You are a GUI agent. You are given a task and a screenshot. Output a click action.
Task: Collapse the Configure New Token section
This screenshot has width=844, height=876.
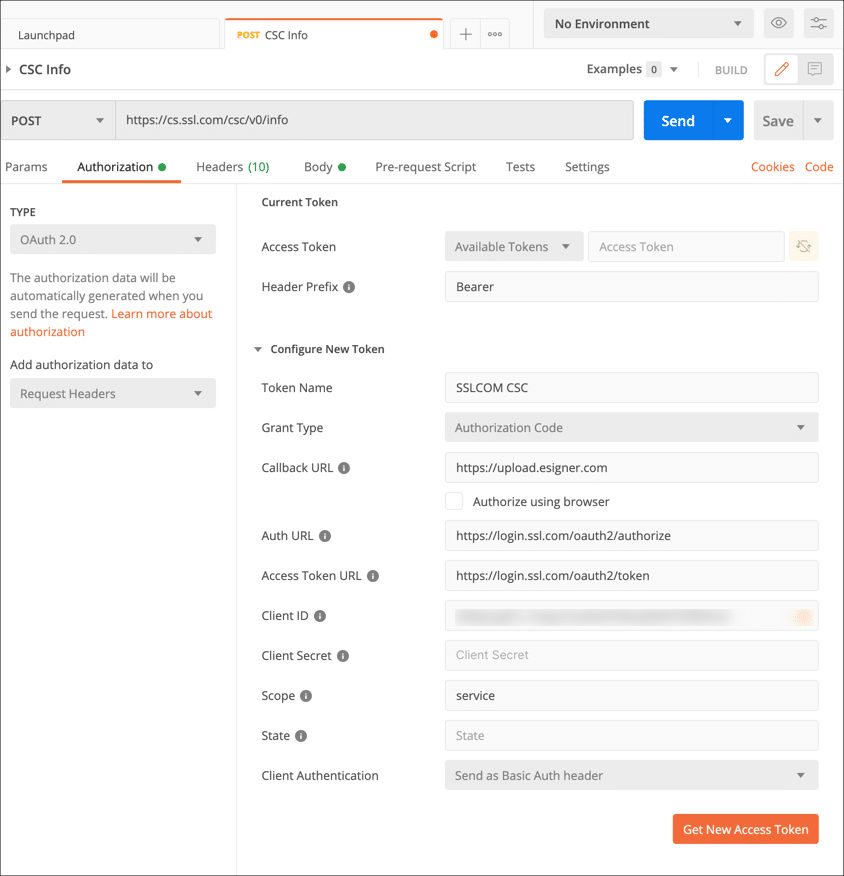pos(258,350)
